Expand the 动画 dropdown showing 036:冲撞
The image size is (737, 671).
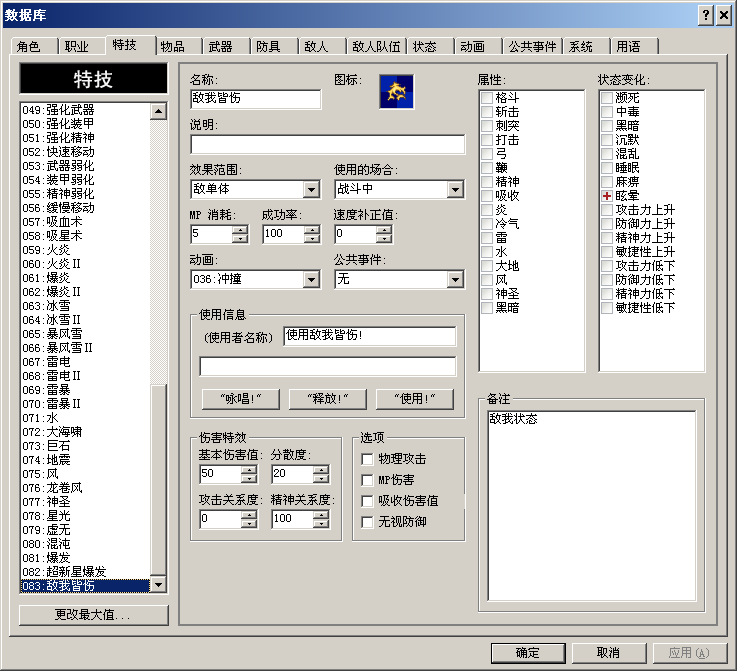click(311, 280)
